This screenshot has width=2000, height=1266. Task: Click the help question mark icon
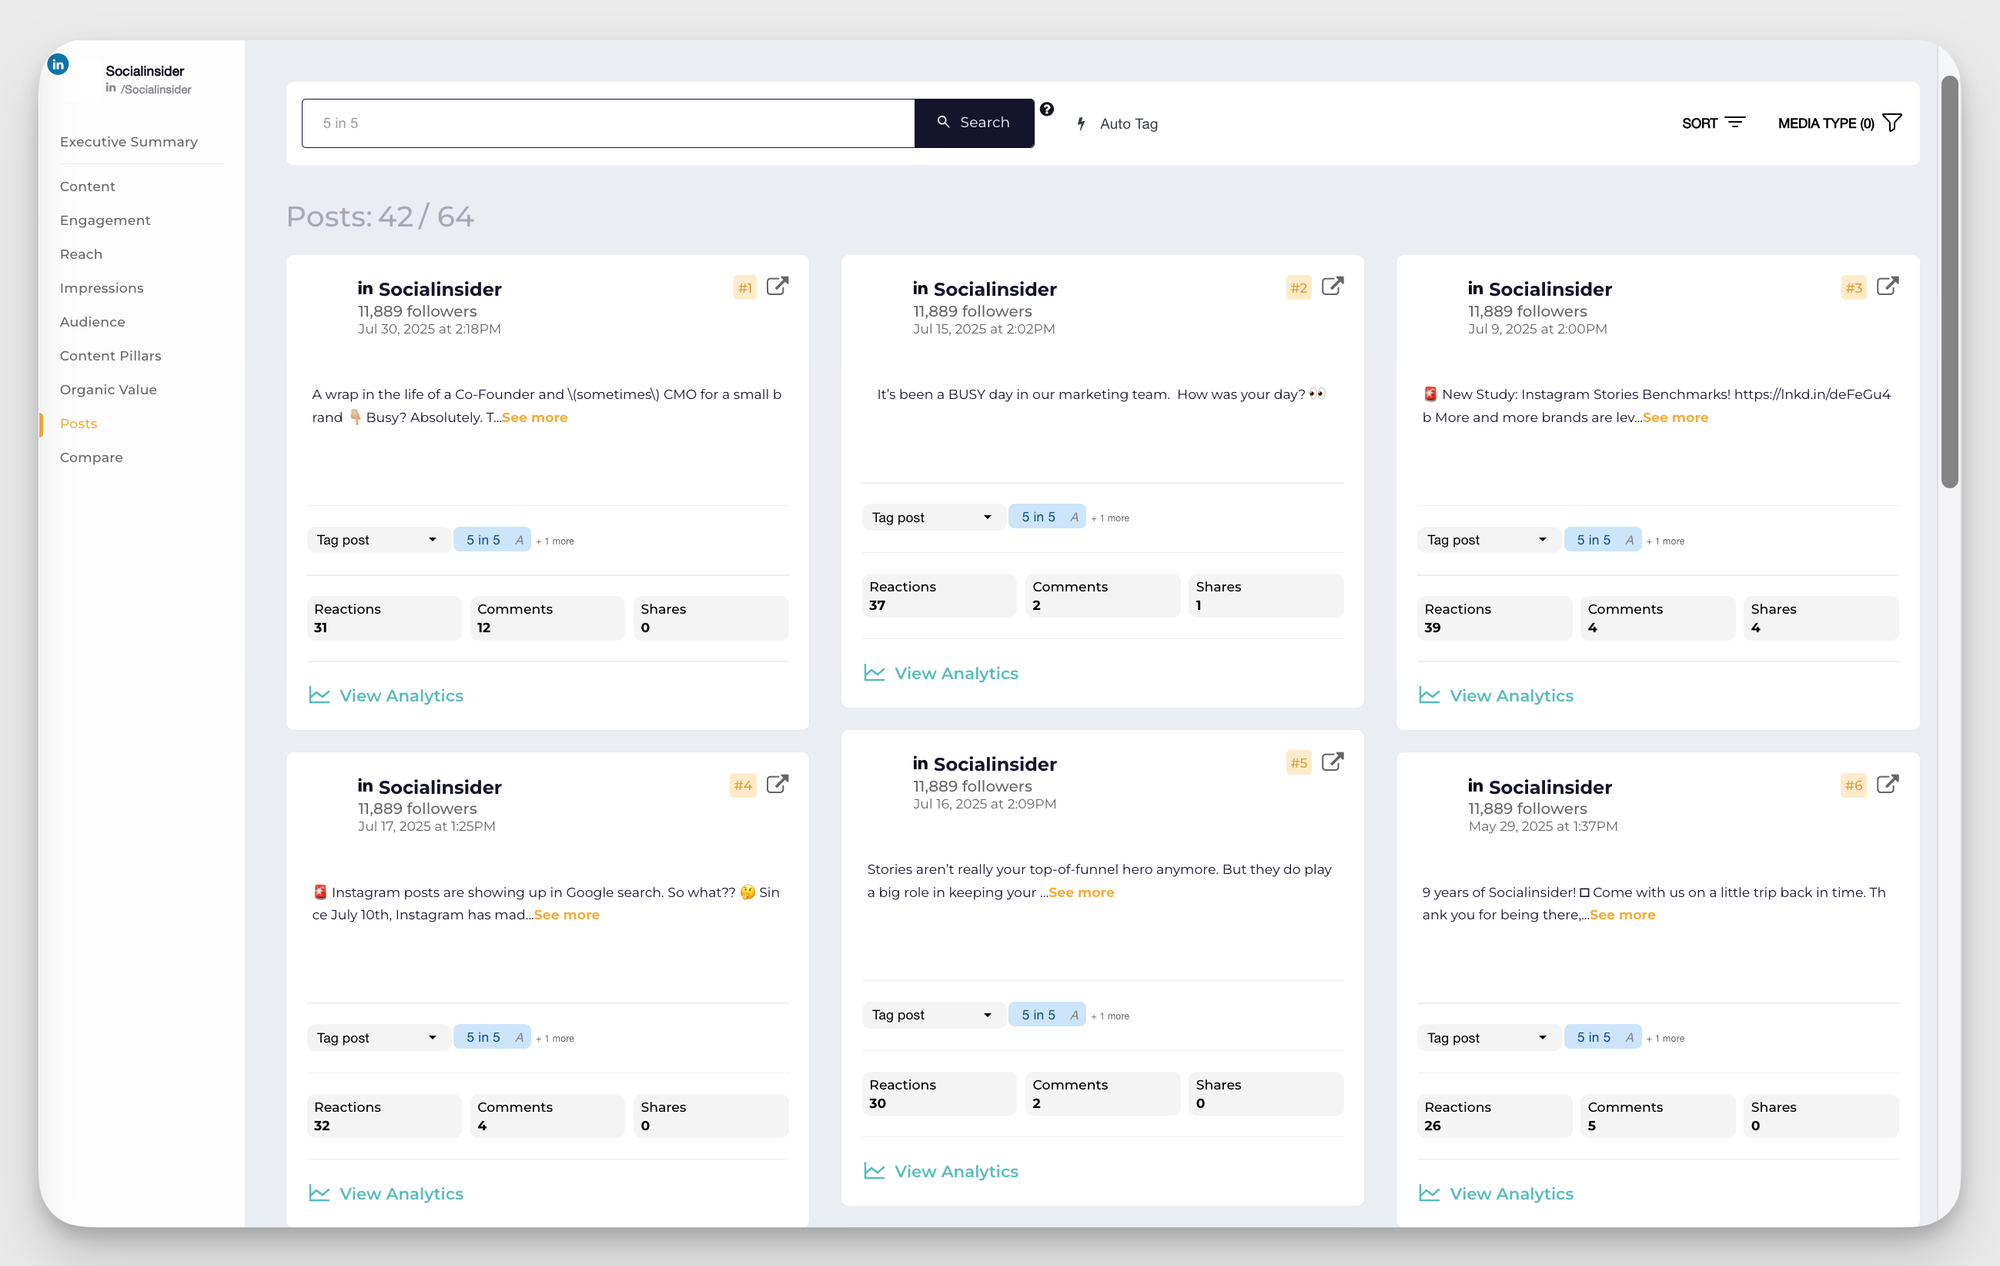1046,109
